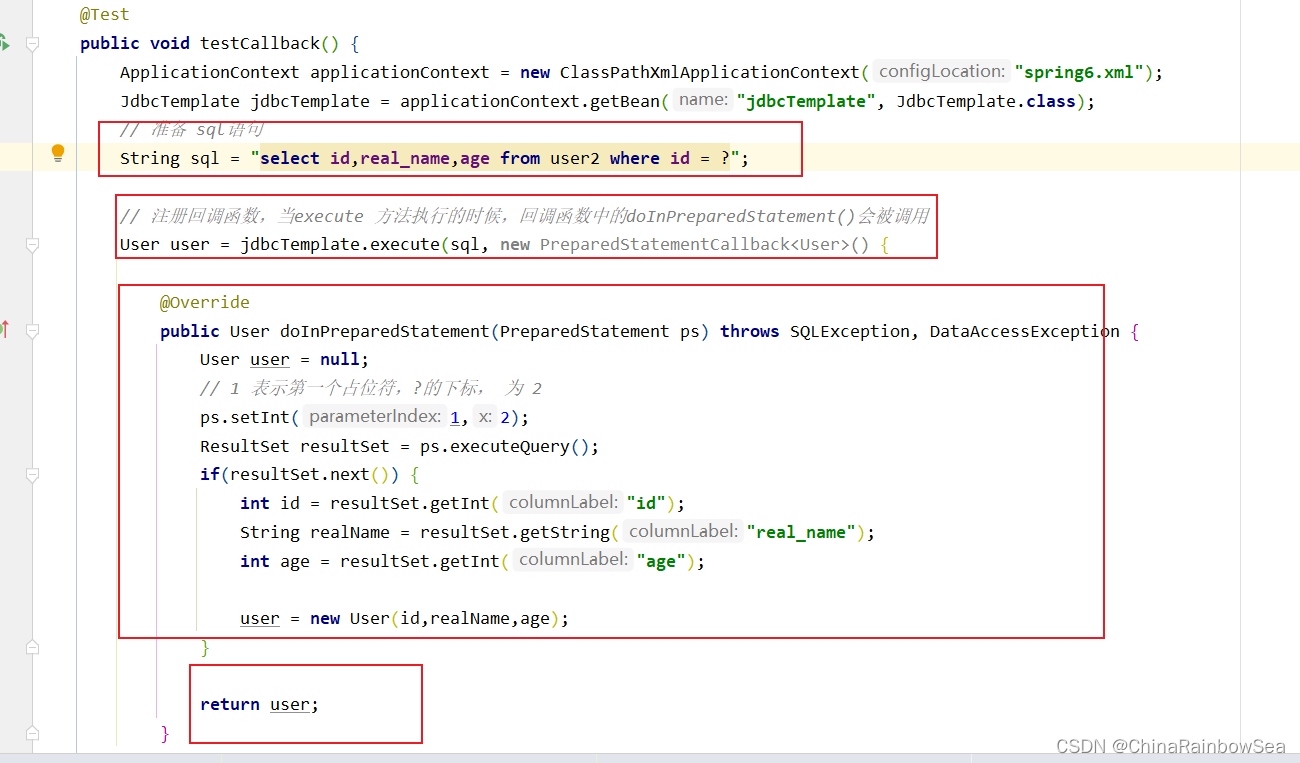This screenshot has height=763, width=1300.
Task: Click the User user = null line
Action: pos(284,360)
